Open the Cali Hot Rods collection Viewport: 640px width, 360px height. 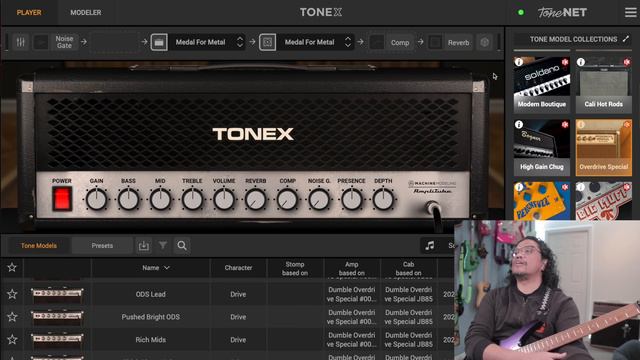[604, 85]
